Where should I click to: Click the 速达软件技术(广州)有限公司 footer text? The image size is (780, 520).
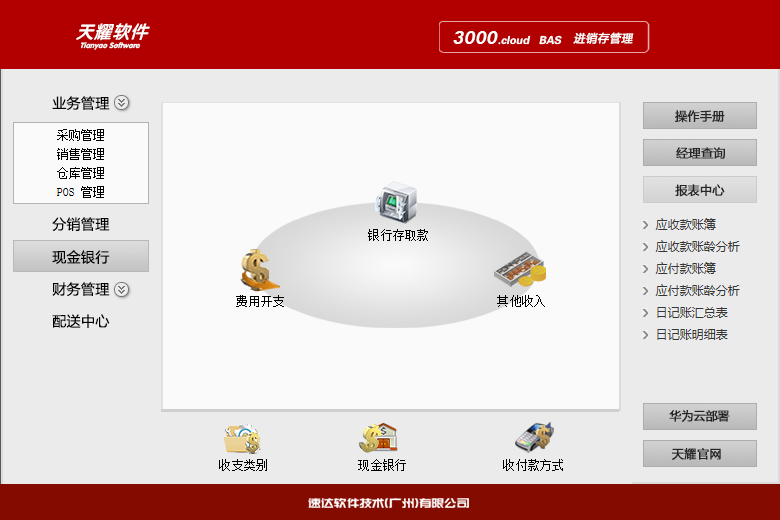point(389,503)
